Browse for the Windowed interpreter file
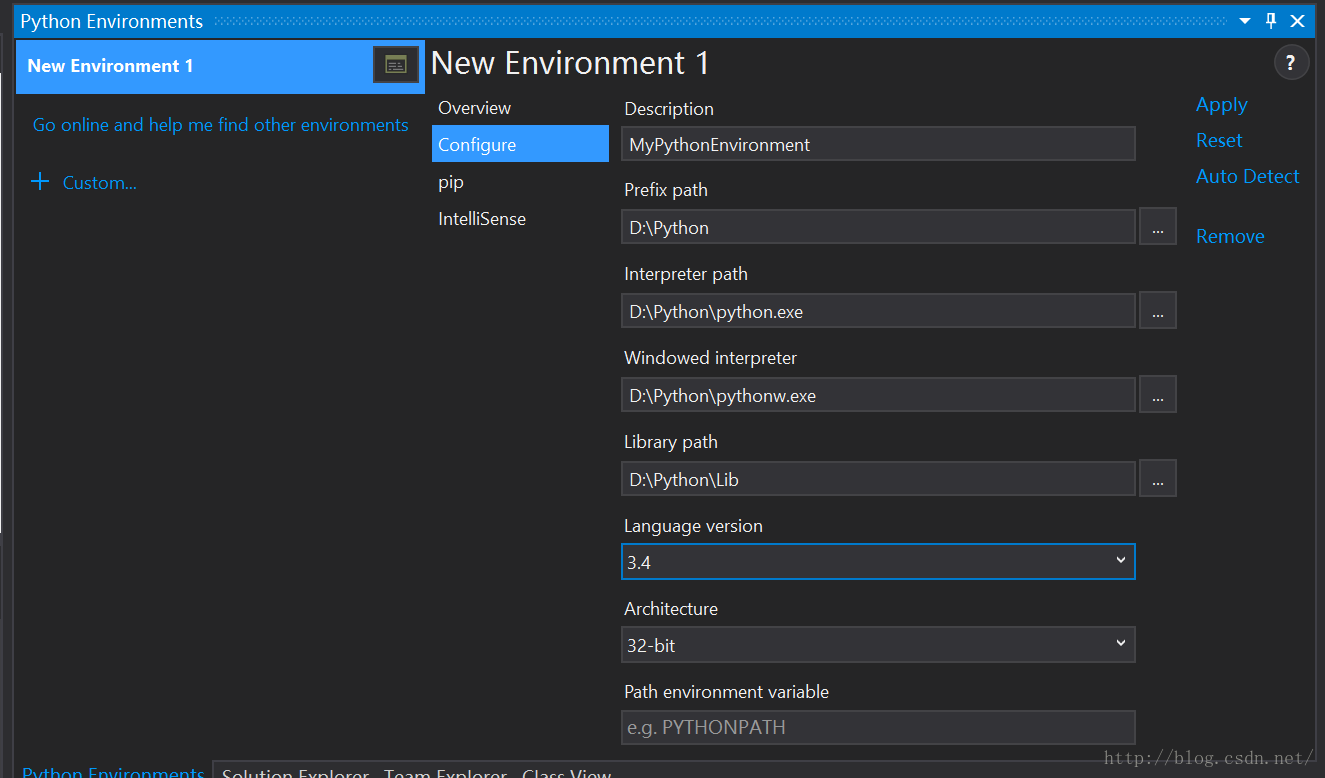The image size is (1325, 778). (1157, 396)
